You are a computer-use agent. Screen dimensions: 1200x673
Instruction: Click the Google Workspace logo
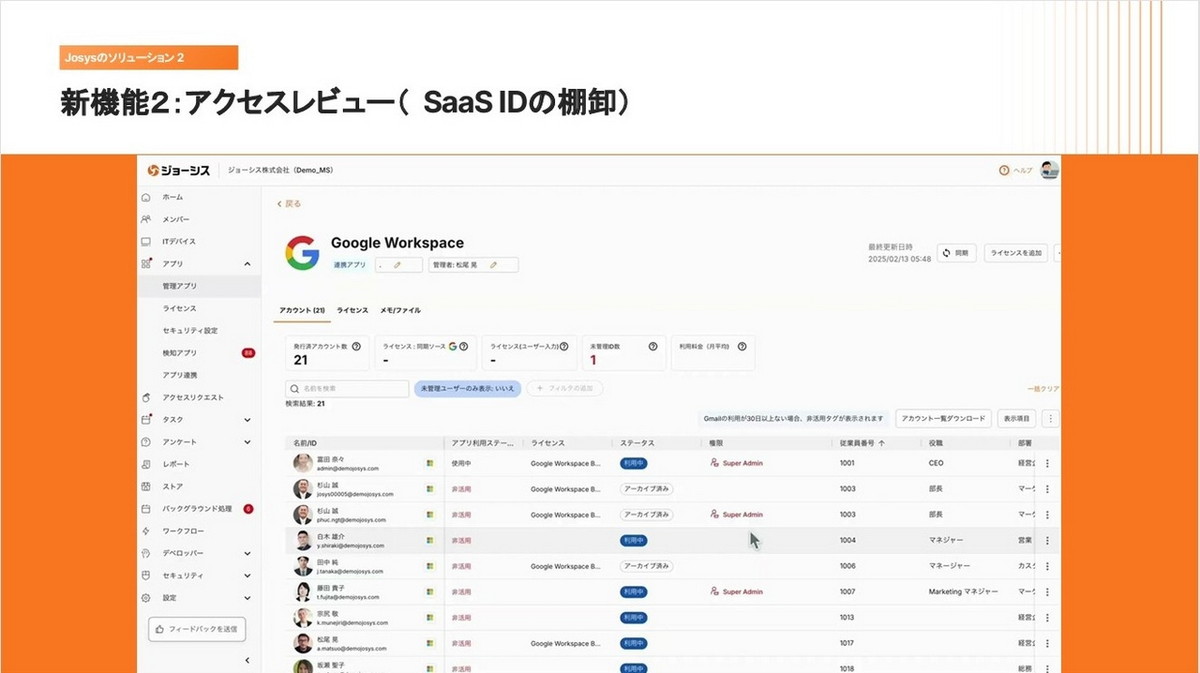point(302,253)
